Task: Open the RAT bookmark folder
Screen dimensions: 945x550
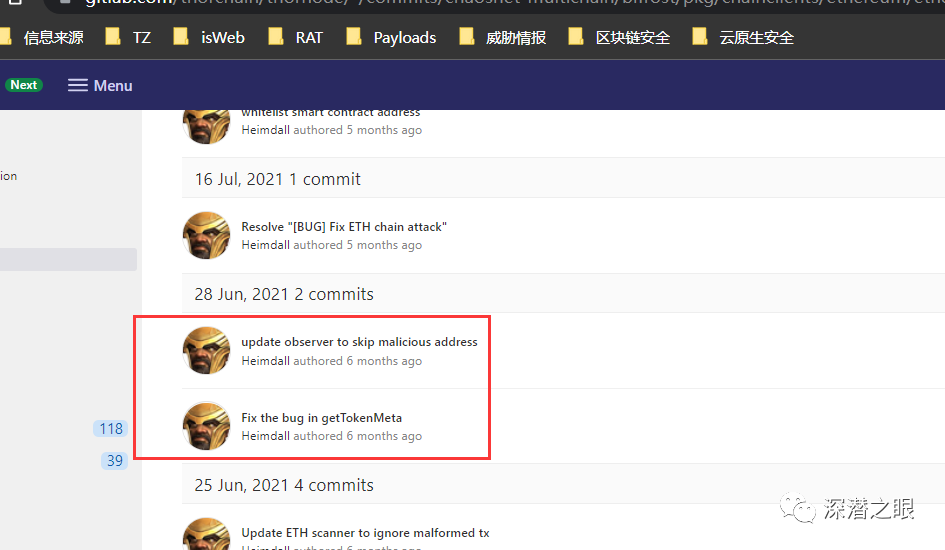Action: [295, 37]
